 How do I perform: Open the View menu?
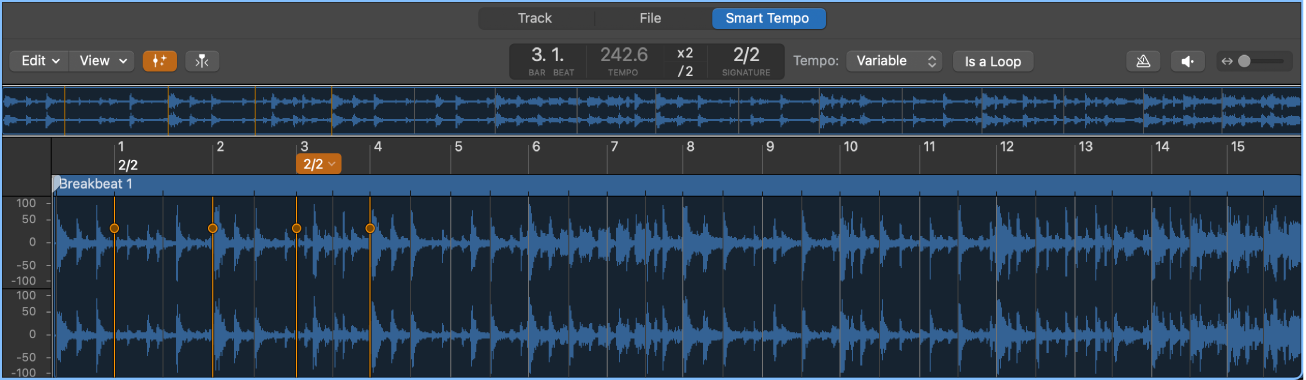tap(104, 61)
